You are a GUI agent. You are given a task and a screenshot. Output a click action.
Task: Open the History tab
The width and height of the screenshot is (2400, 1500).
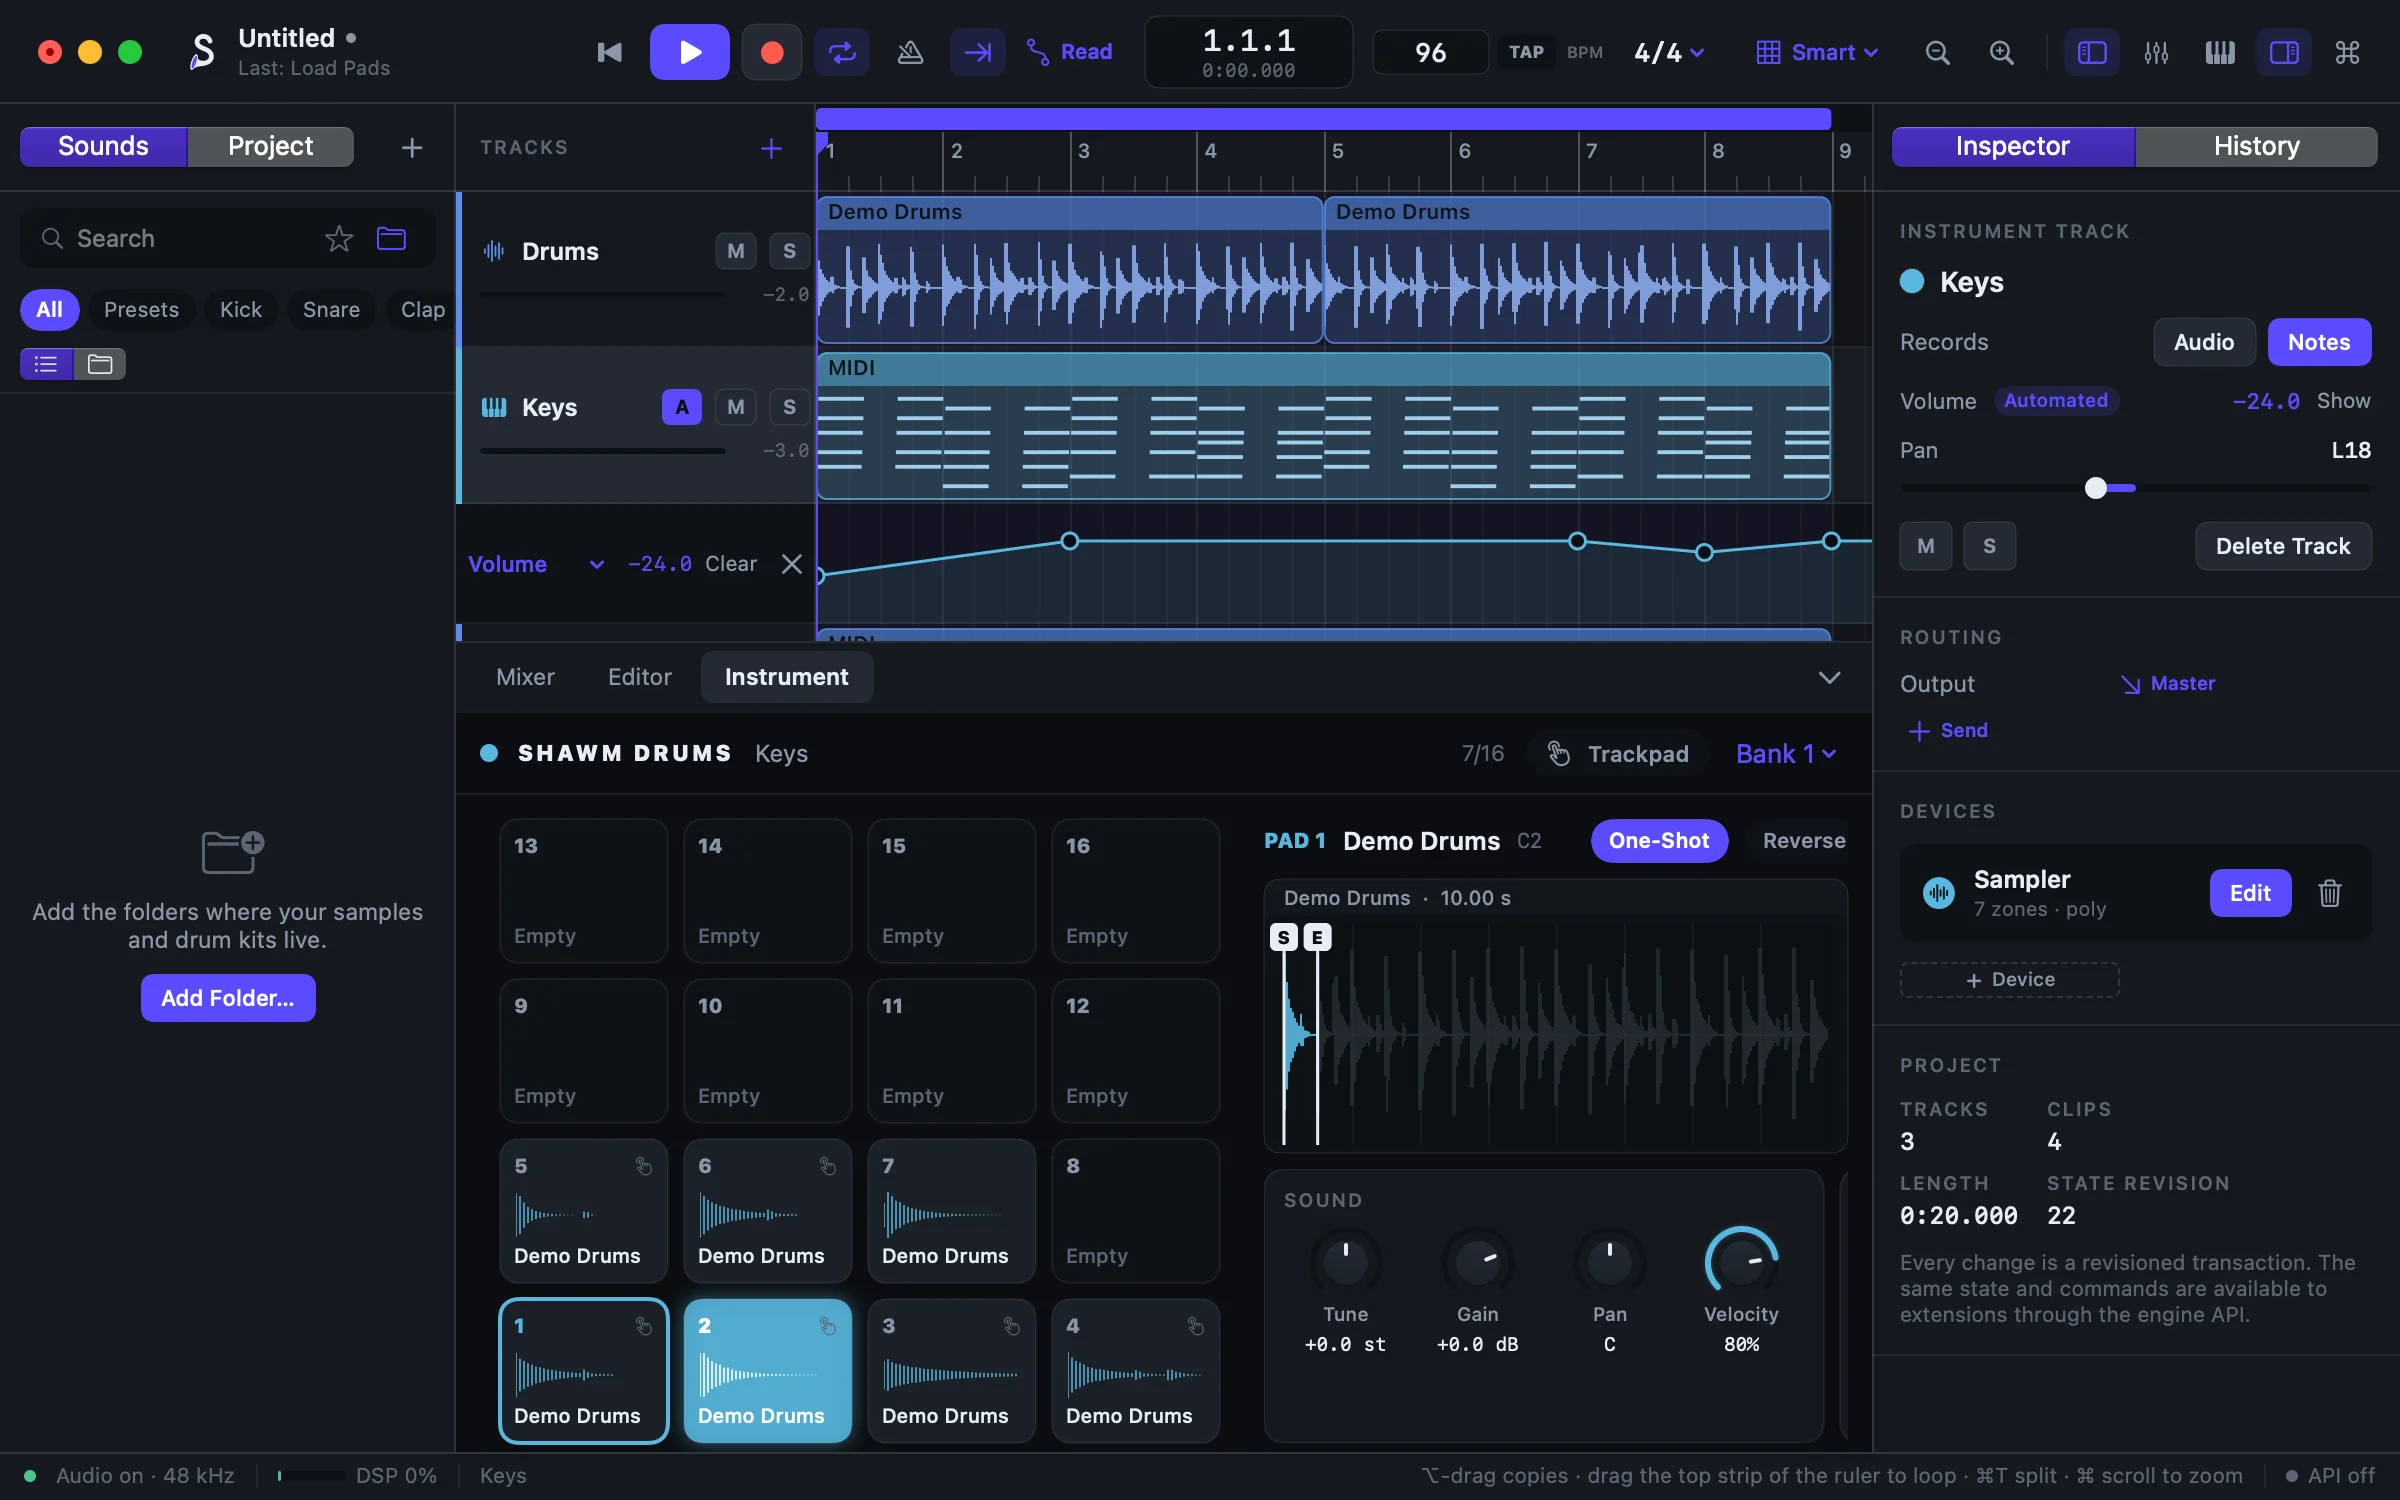pyautogui.click(x=2256, y=146)
